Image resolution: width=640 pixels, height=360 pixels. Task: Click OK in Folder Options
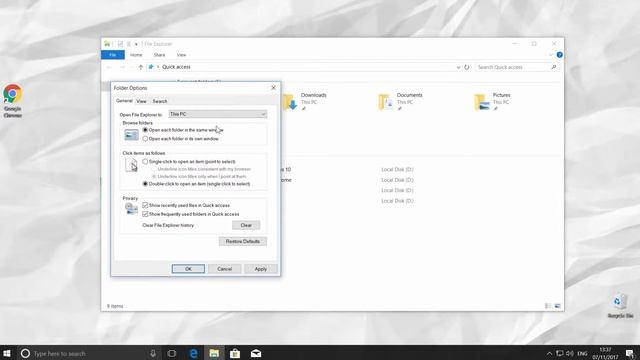pos(188,269)
